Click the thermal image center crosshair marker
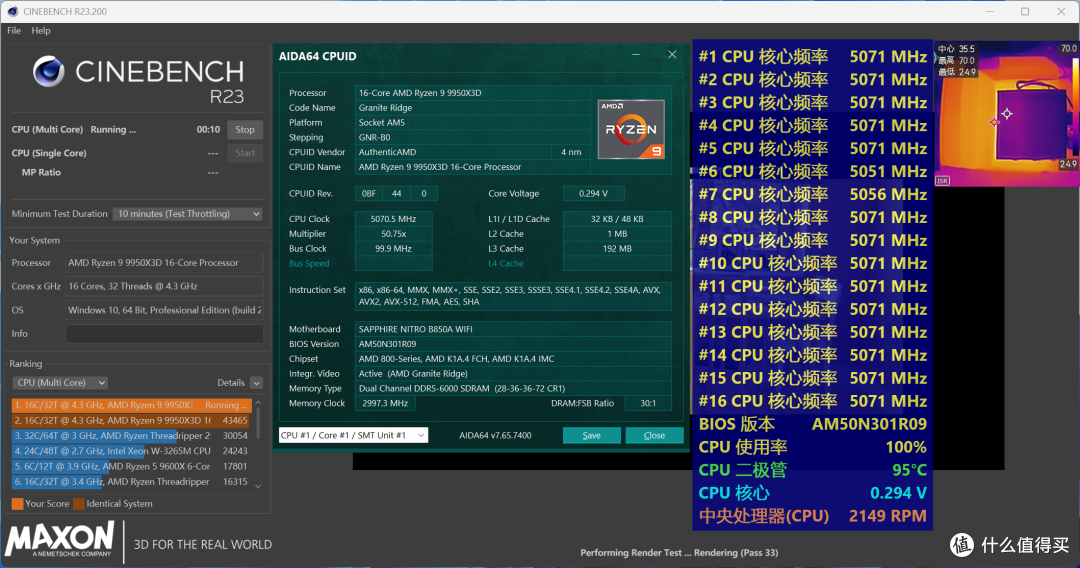Image resolution: width=1080 pixels, height=568 pixels. tap(1007, 114)
